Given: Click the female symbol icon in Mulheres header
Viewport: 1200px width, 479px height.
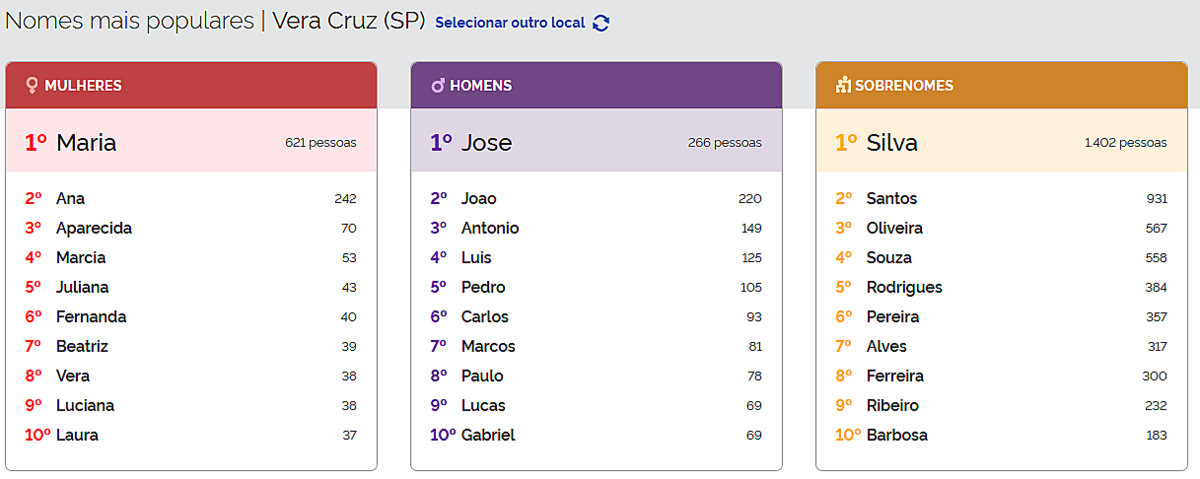Looking at the screenshot, I should 32,86.
